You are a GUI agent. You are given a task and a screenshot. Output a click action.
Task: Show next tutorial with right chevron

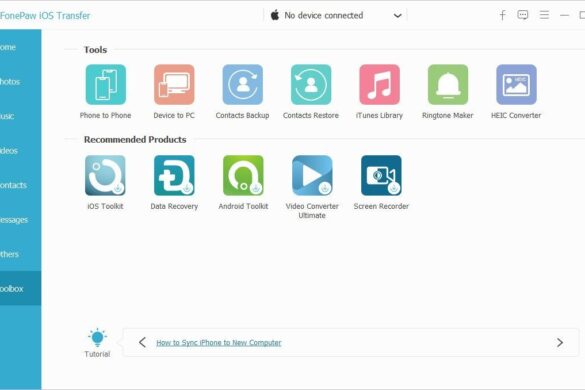pyautogui.click(x=560, y=342)
